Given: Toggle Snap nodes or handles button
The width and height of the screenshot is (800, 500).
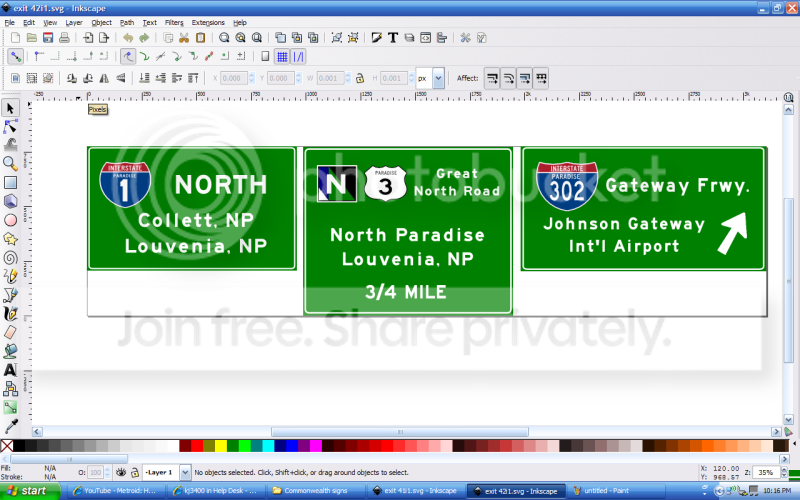Looking at the screenshot, I should pos(128,57).
